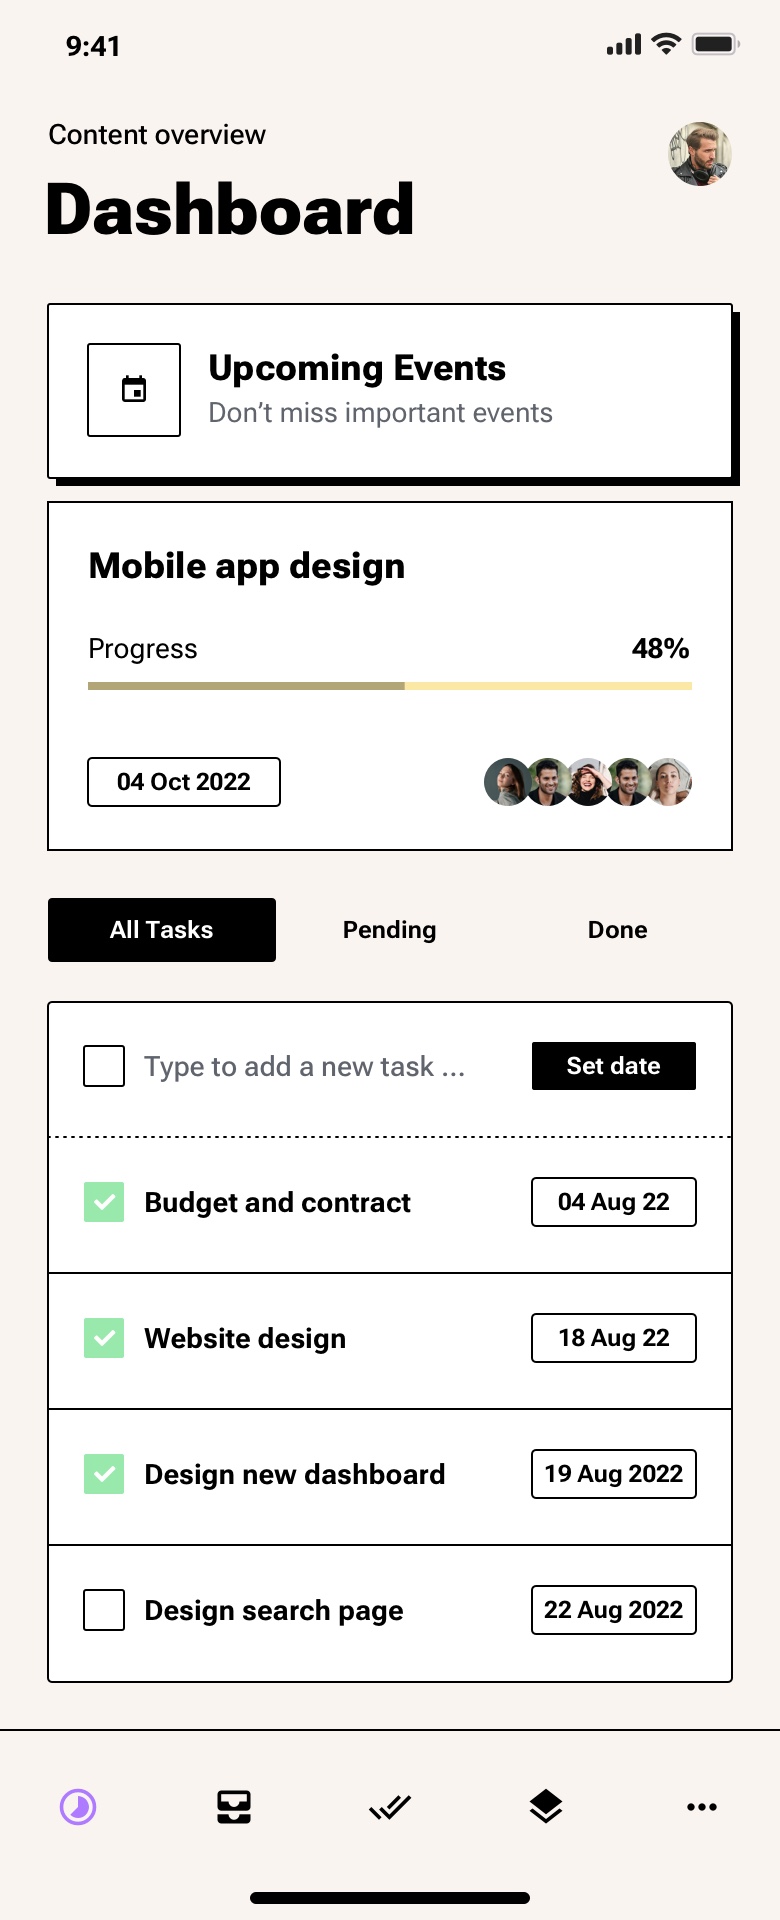Tap the team member avatars group

pos(588,782)
